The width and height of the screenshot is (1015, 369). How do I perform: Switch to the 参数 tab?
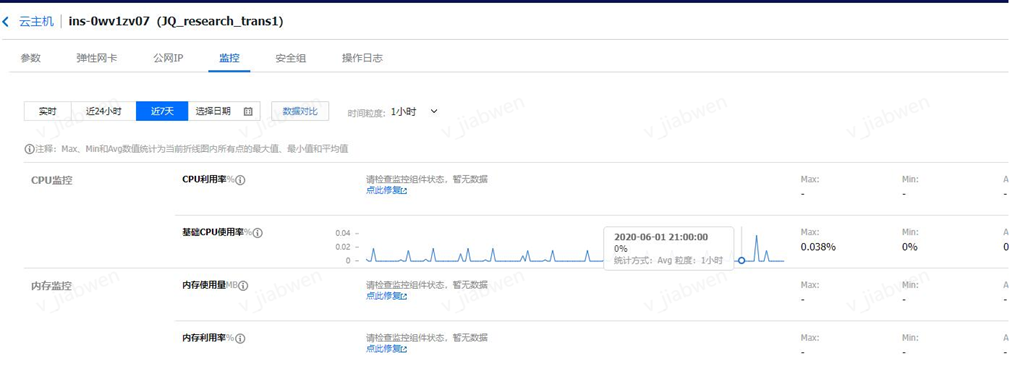[30, 58]
